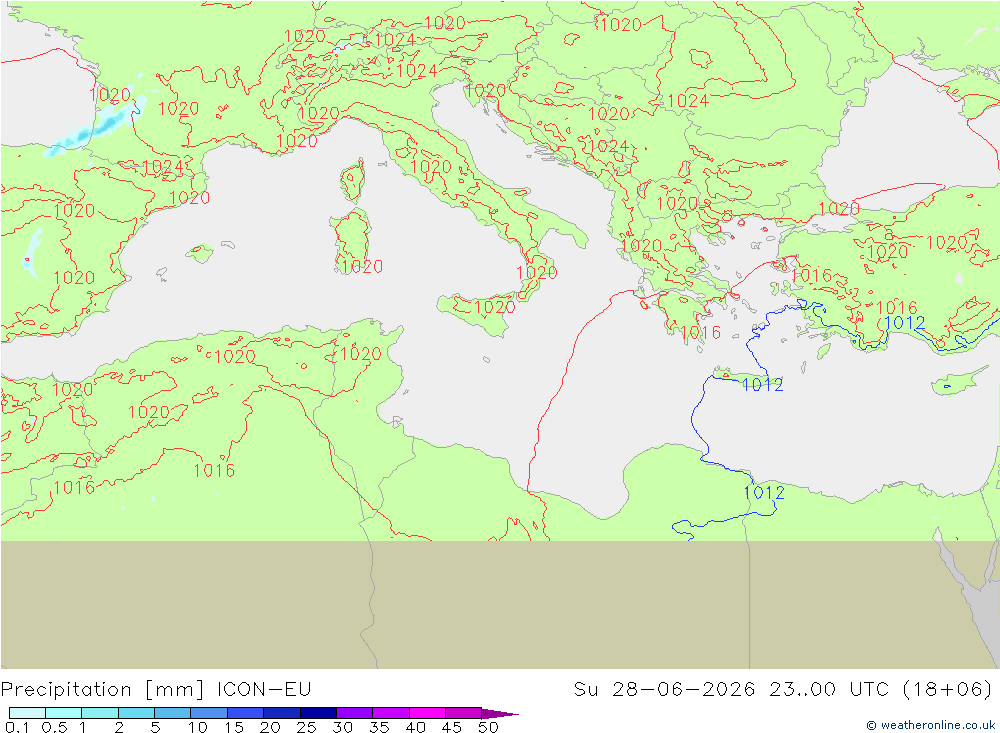Click the 'Su 28-06-2026 23..00 UTC (18+06)' timestamp
This screenshot has height=733, width=1000.
tap(783, 689)
